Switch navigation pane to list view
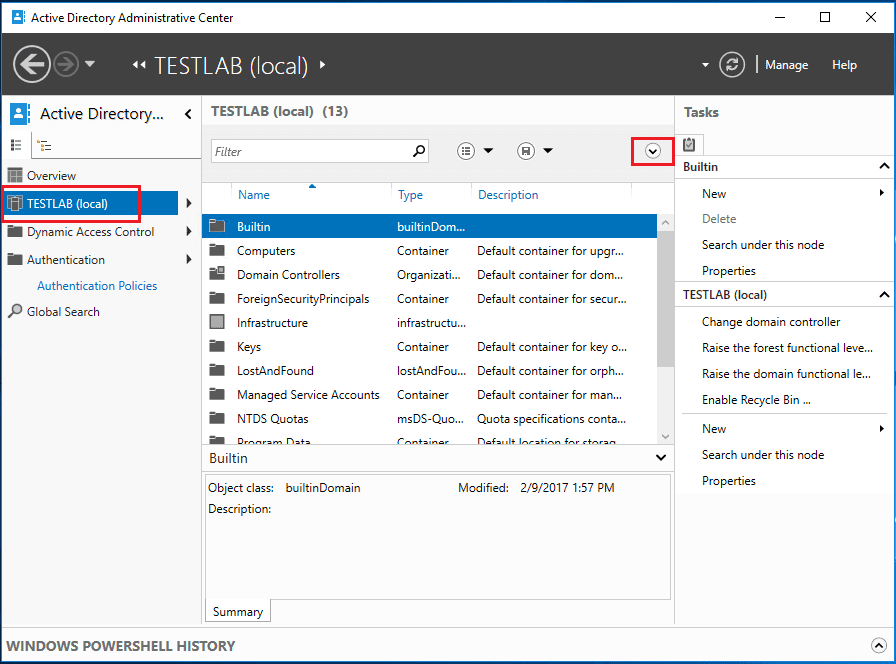This screenshot has width=896, height=664. [x=16, y=145]
